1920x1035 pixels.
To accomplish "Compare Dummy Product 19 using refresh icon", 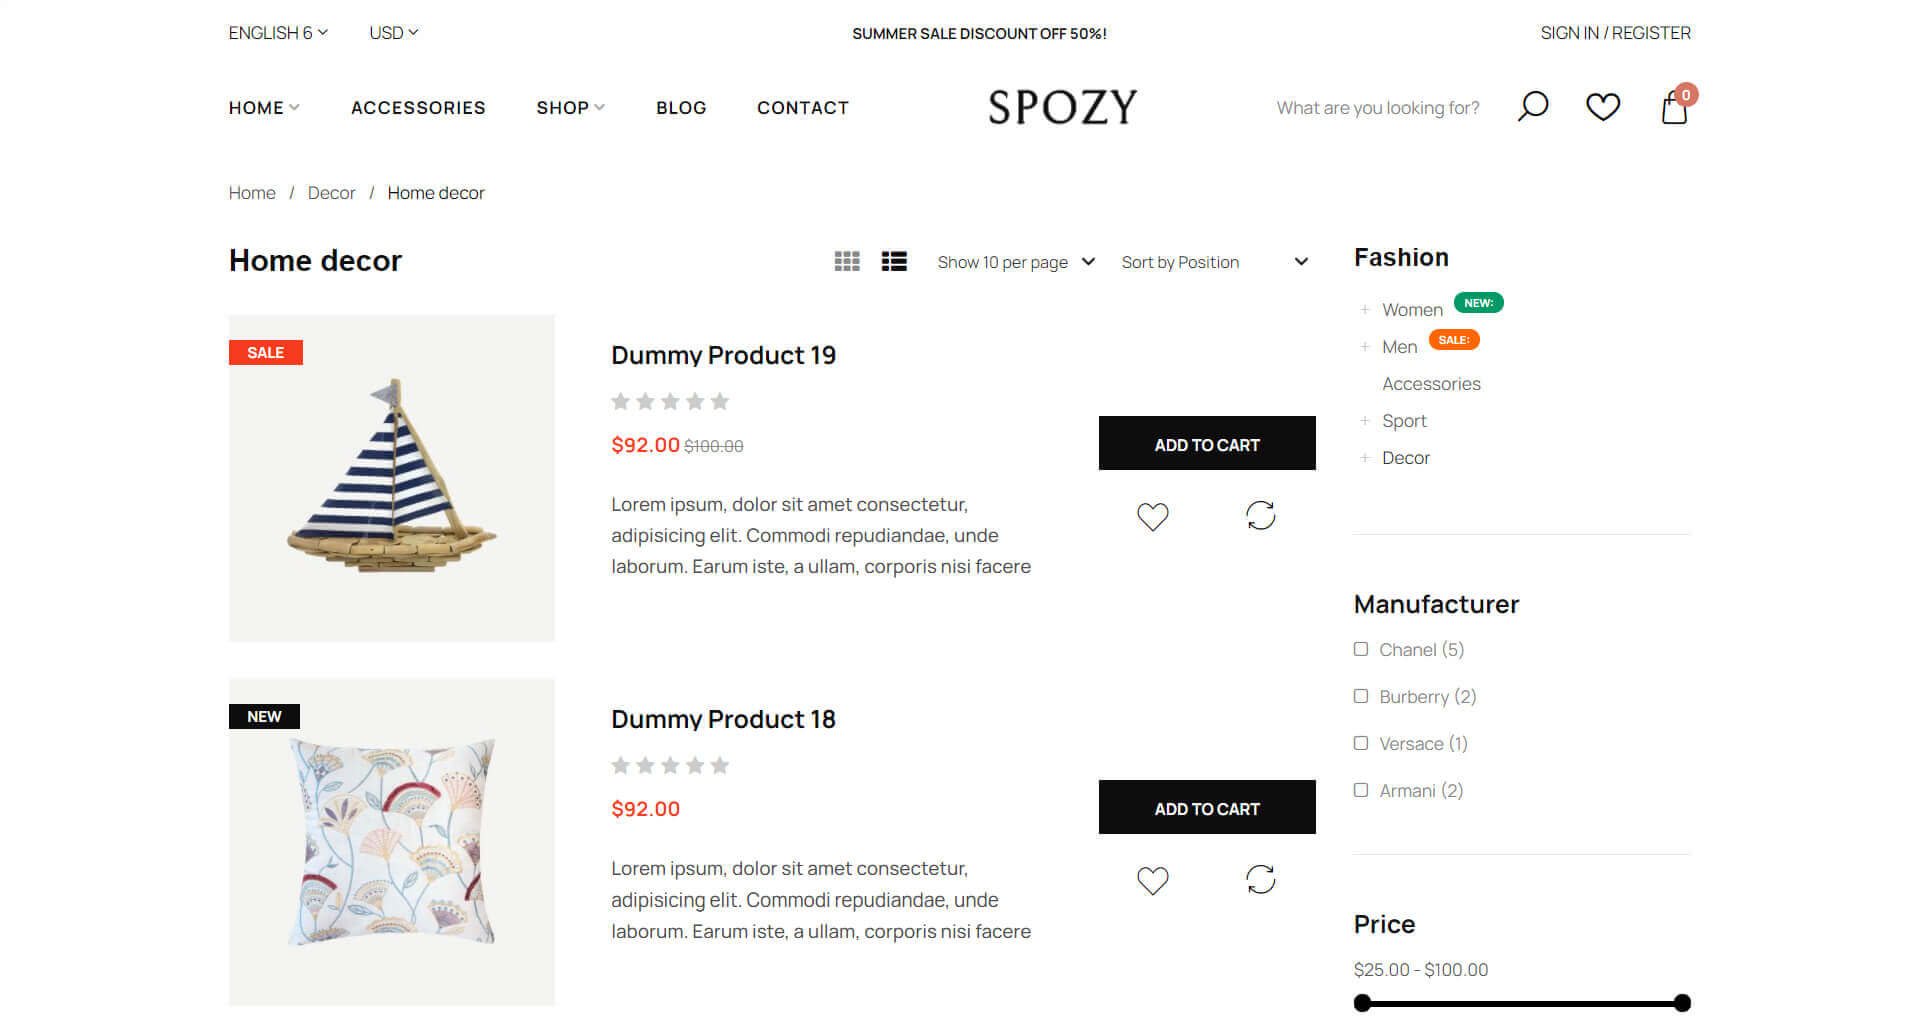I will coord(1260,515).
